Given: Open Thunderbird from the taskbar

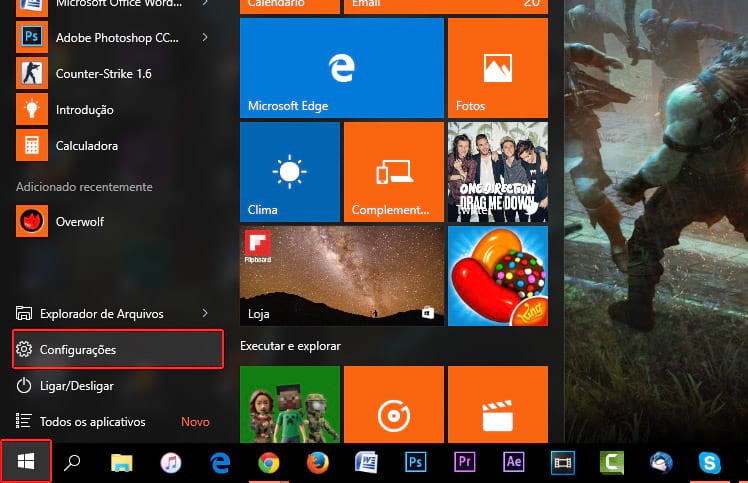Looking at the screenshot, I should coord(661,462).
